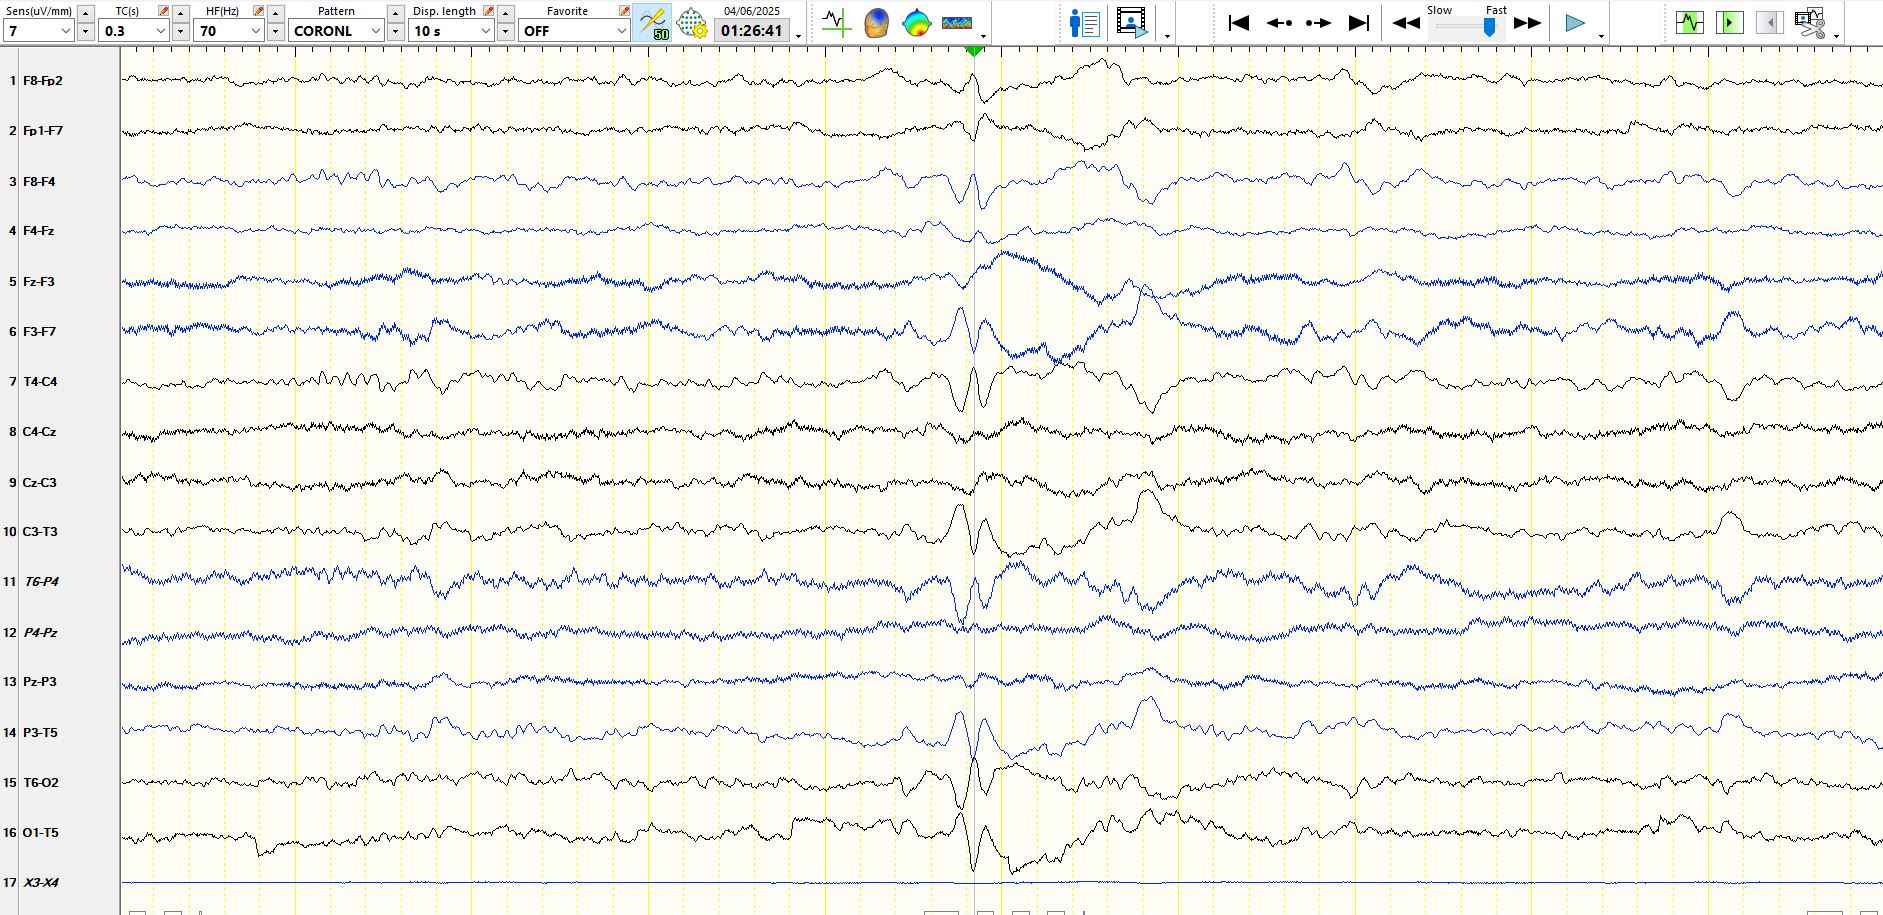1883x915 pixels.
Task: Select channel 15 T6-O2 label
Action: (x=41, y=783)
